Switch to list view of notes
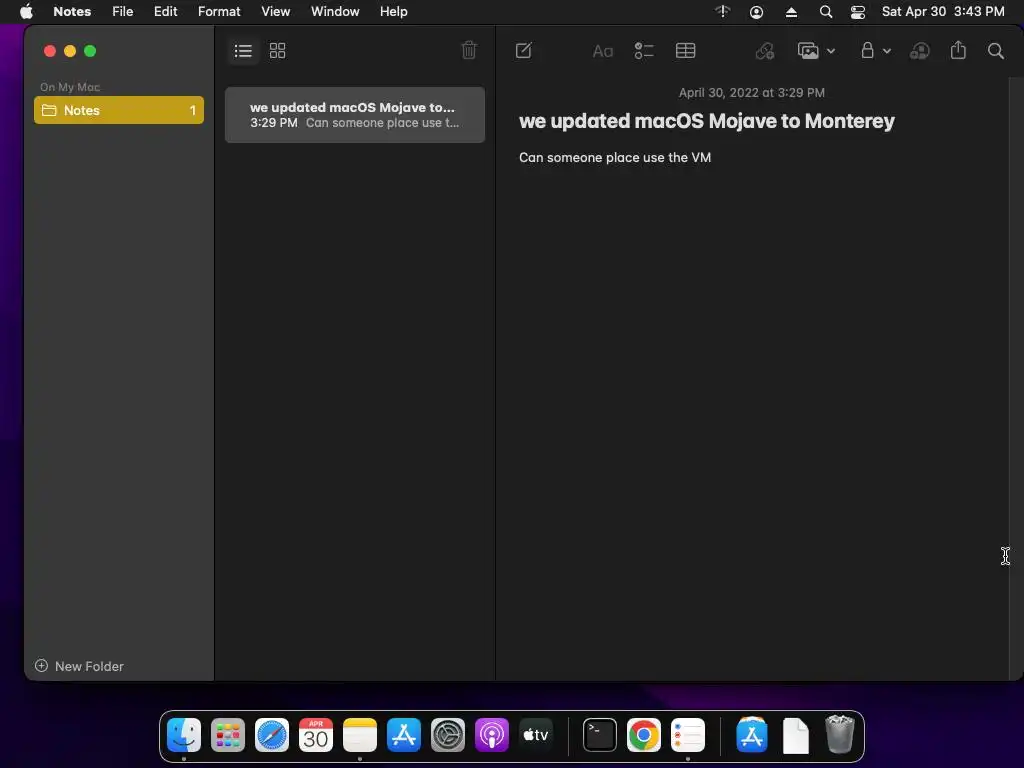The height and width of the screenshot is (768, 1024). point(243,51)
